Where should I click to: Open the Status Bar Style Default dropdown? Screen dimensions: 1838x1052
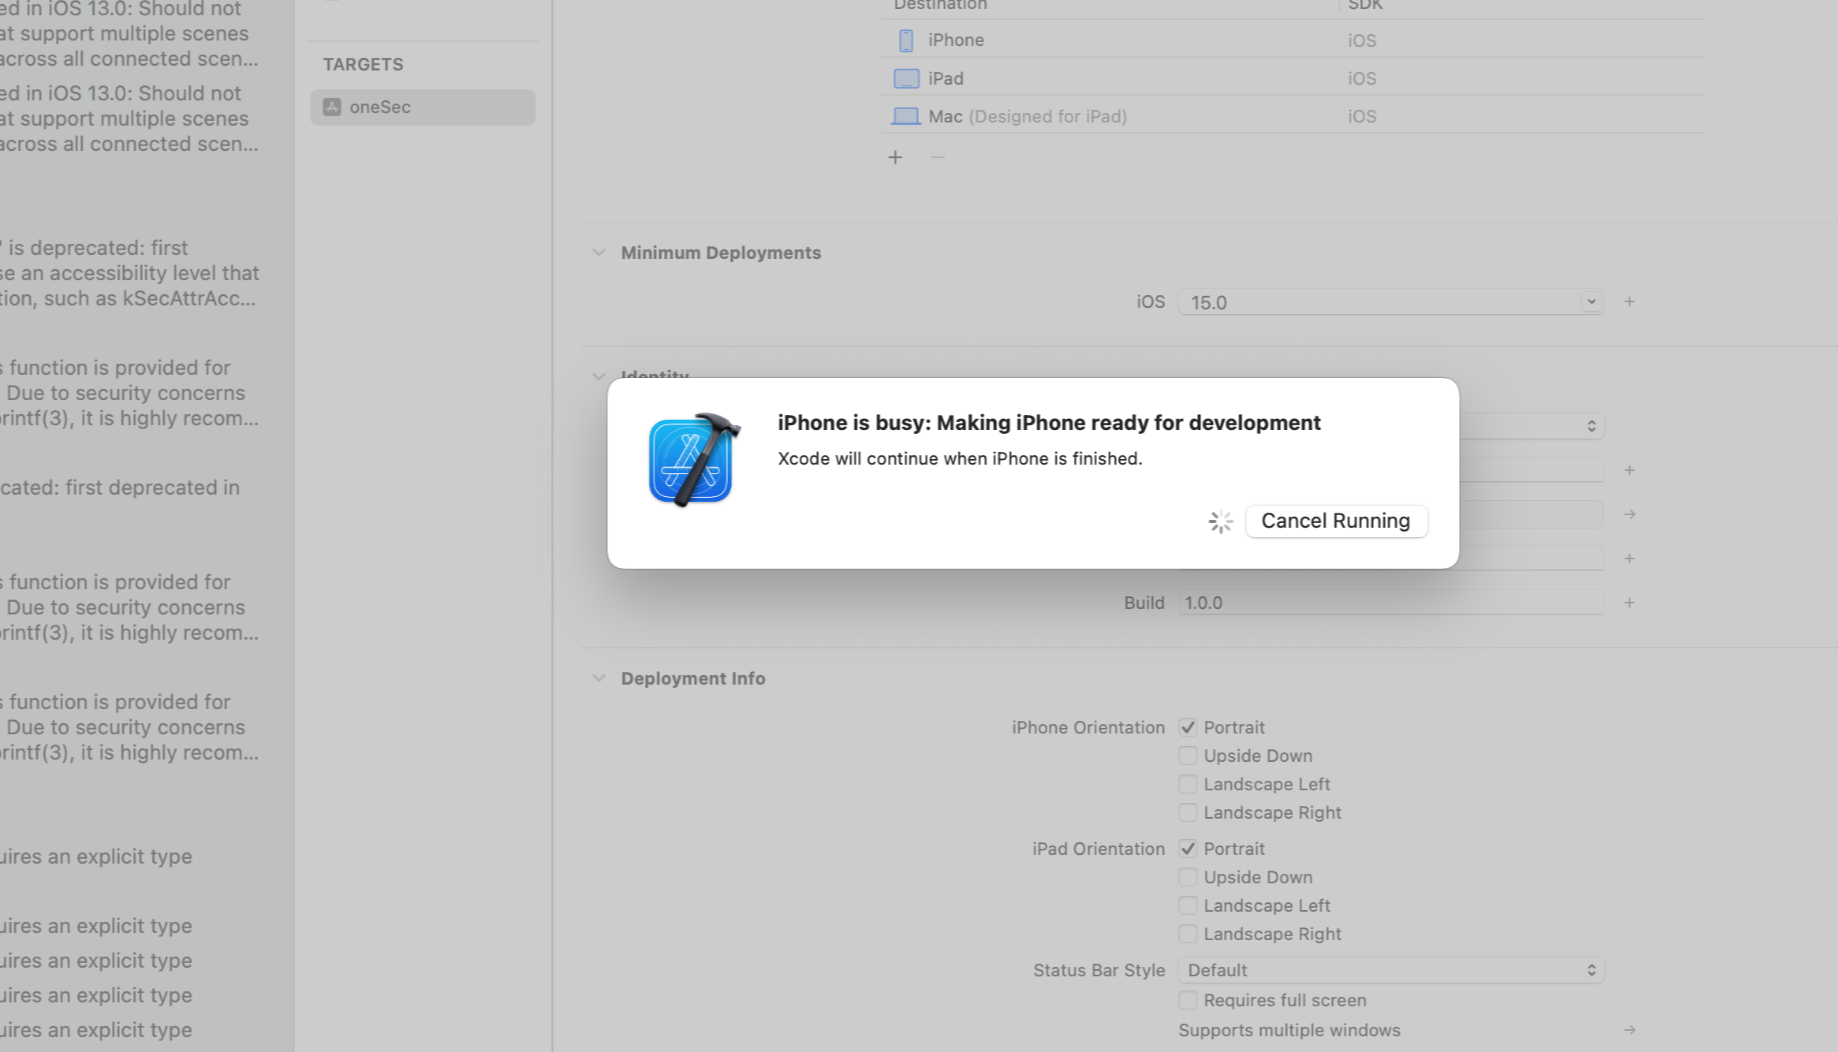1391,970
